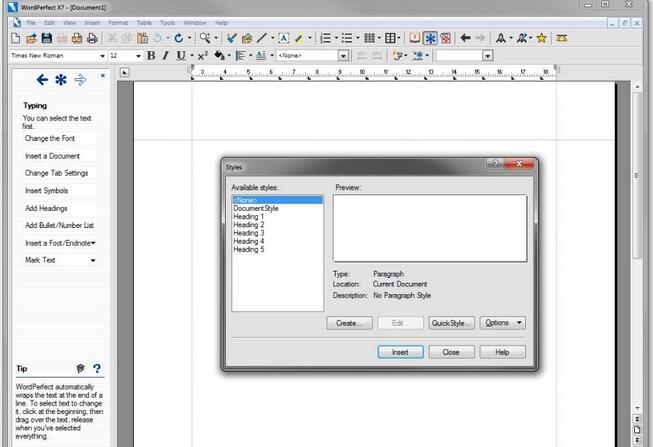Open the File menu
This screenshot has width=653, height=447.
tap(31, 23)
